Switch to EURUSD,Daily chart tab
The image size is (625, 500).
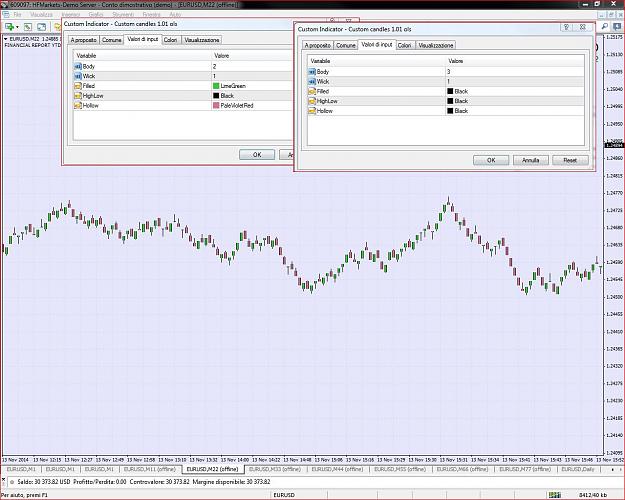[578, 469]
